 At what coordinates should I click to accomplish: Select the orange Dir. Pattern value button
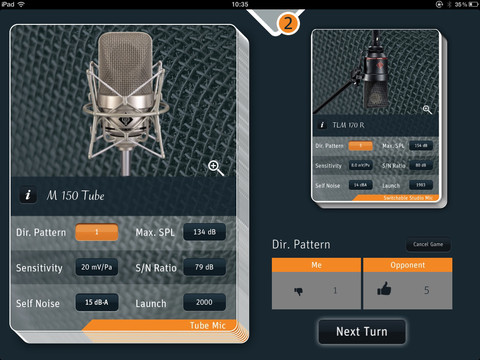(97, 232)
